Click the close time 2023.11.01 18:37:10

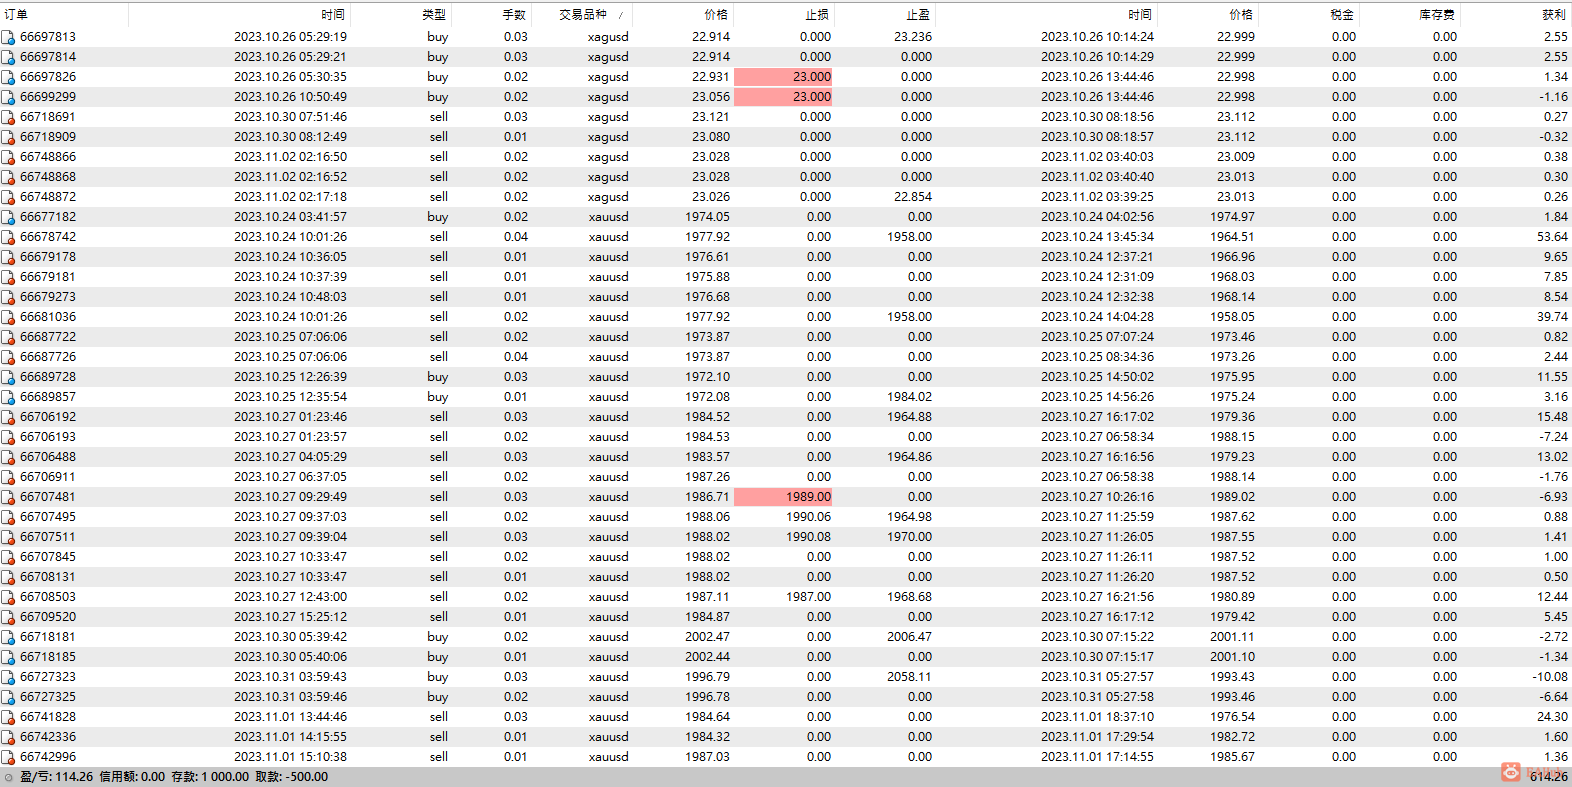tap(1097, 717)
